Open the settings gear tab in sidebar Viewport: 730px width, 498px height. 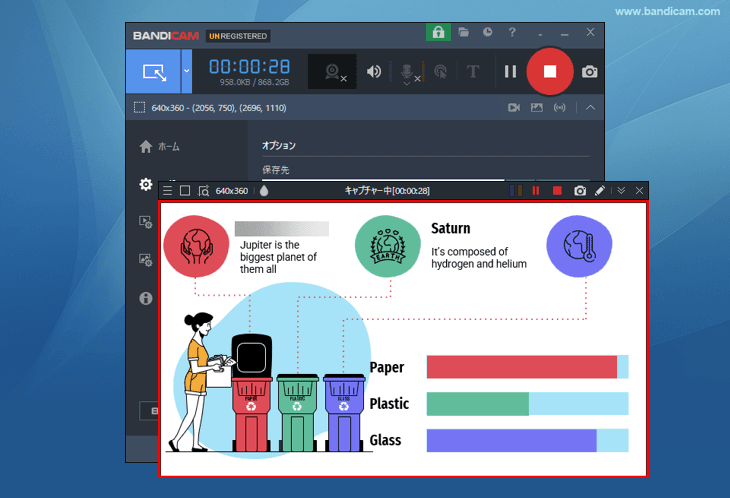(146, 185)
